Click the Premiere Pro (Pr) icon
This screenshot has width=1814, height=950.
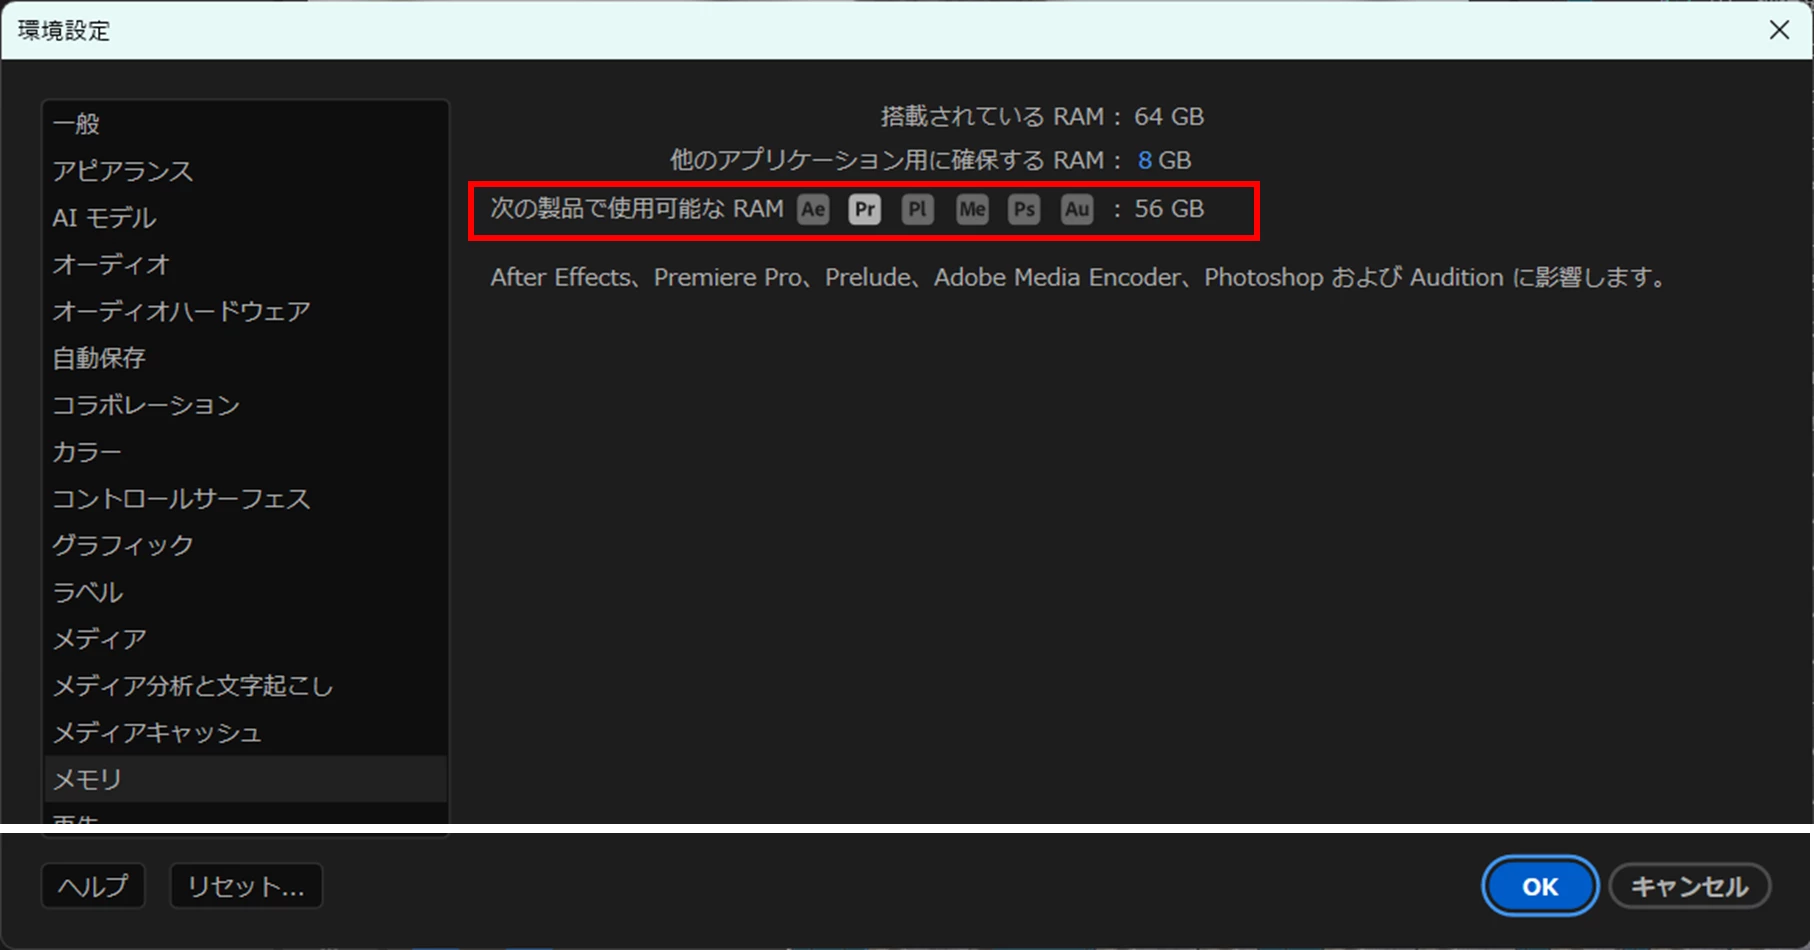coord(865,209)
